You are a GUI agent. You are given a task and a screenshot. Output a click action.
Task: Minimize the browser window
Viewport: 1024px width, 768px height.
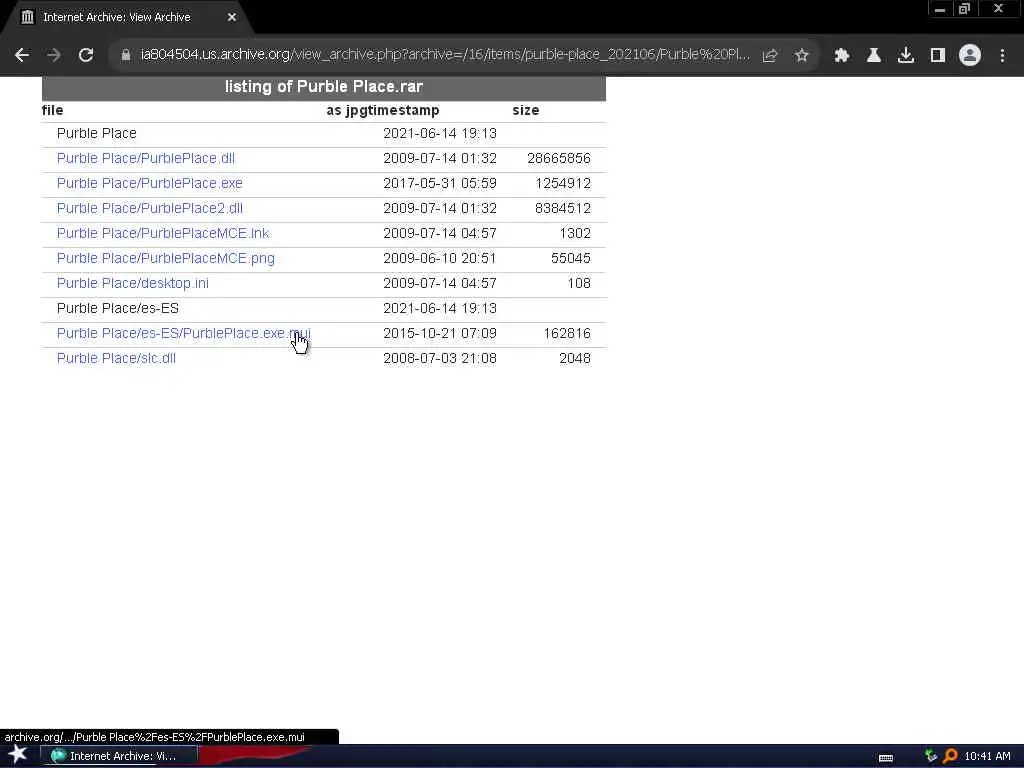coord(940,9)
